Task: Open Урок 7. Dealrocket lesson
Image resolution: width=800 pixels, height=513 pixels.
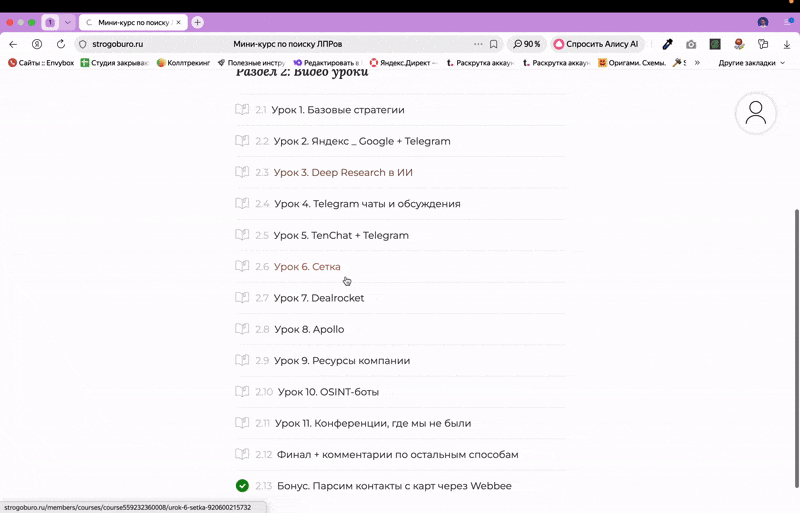Action: tap(319, 298)
